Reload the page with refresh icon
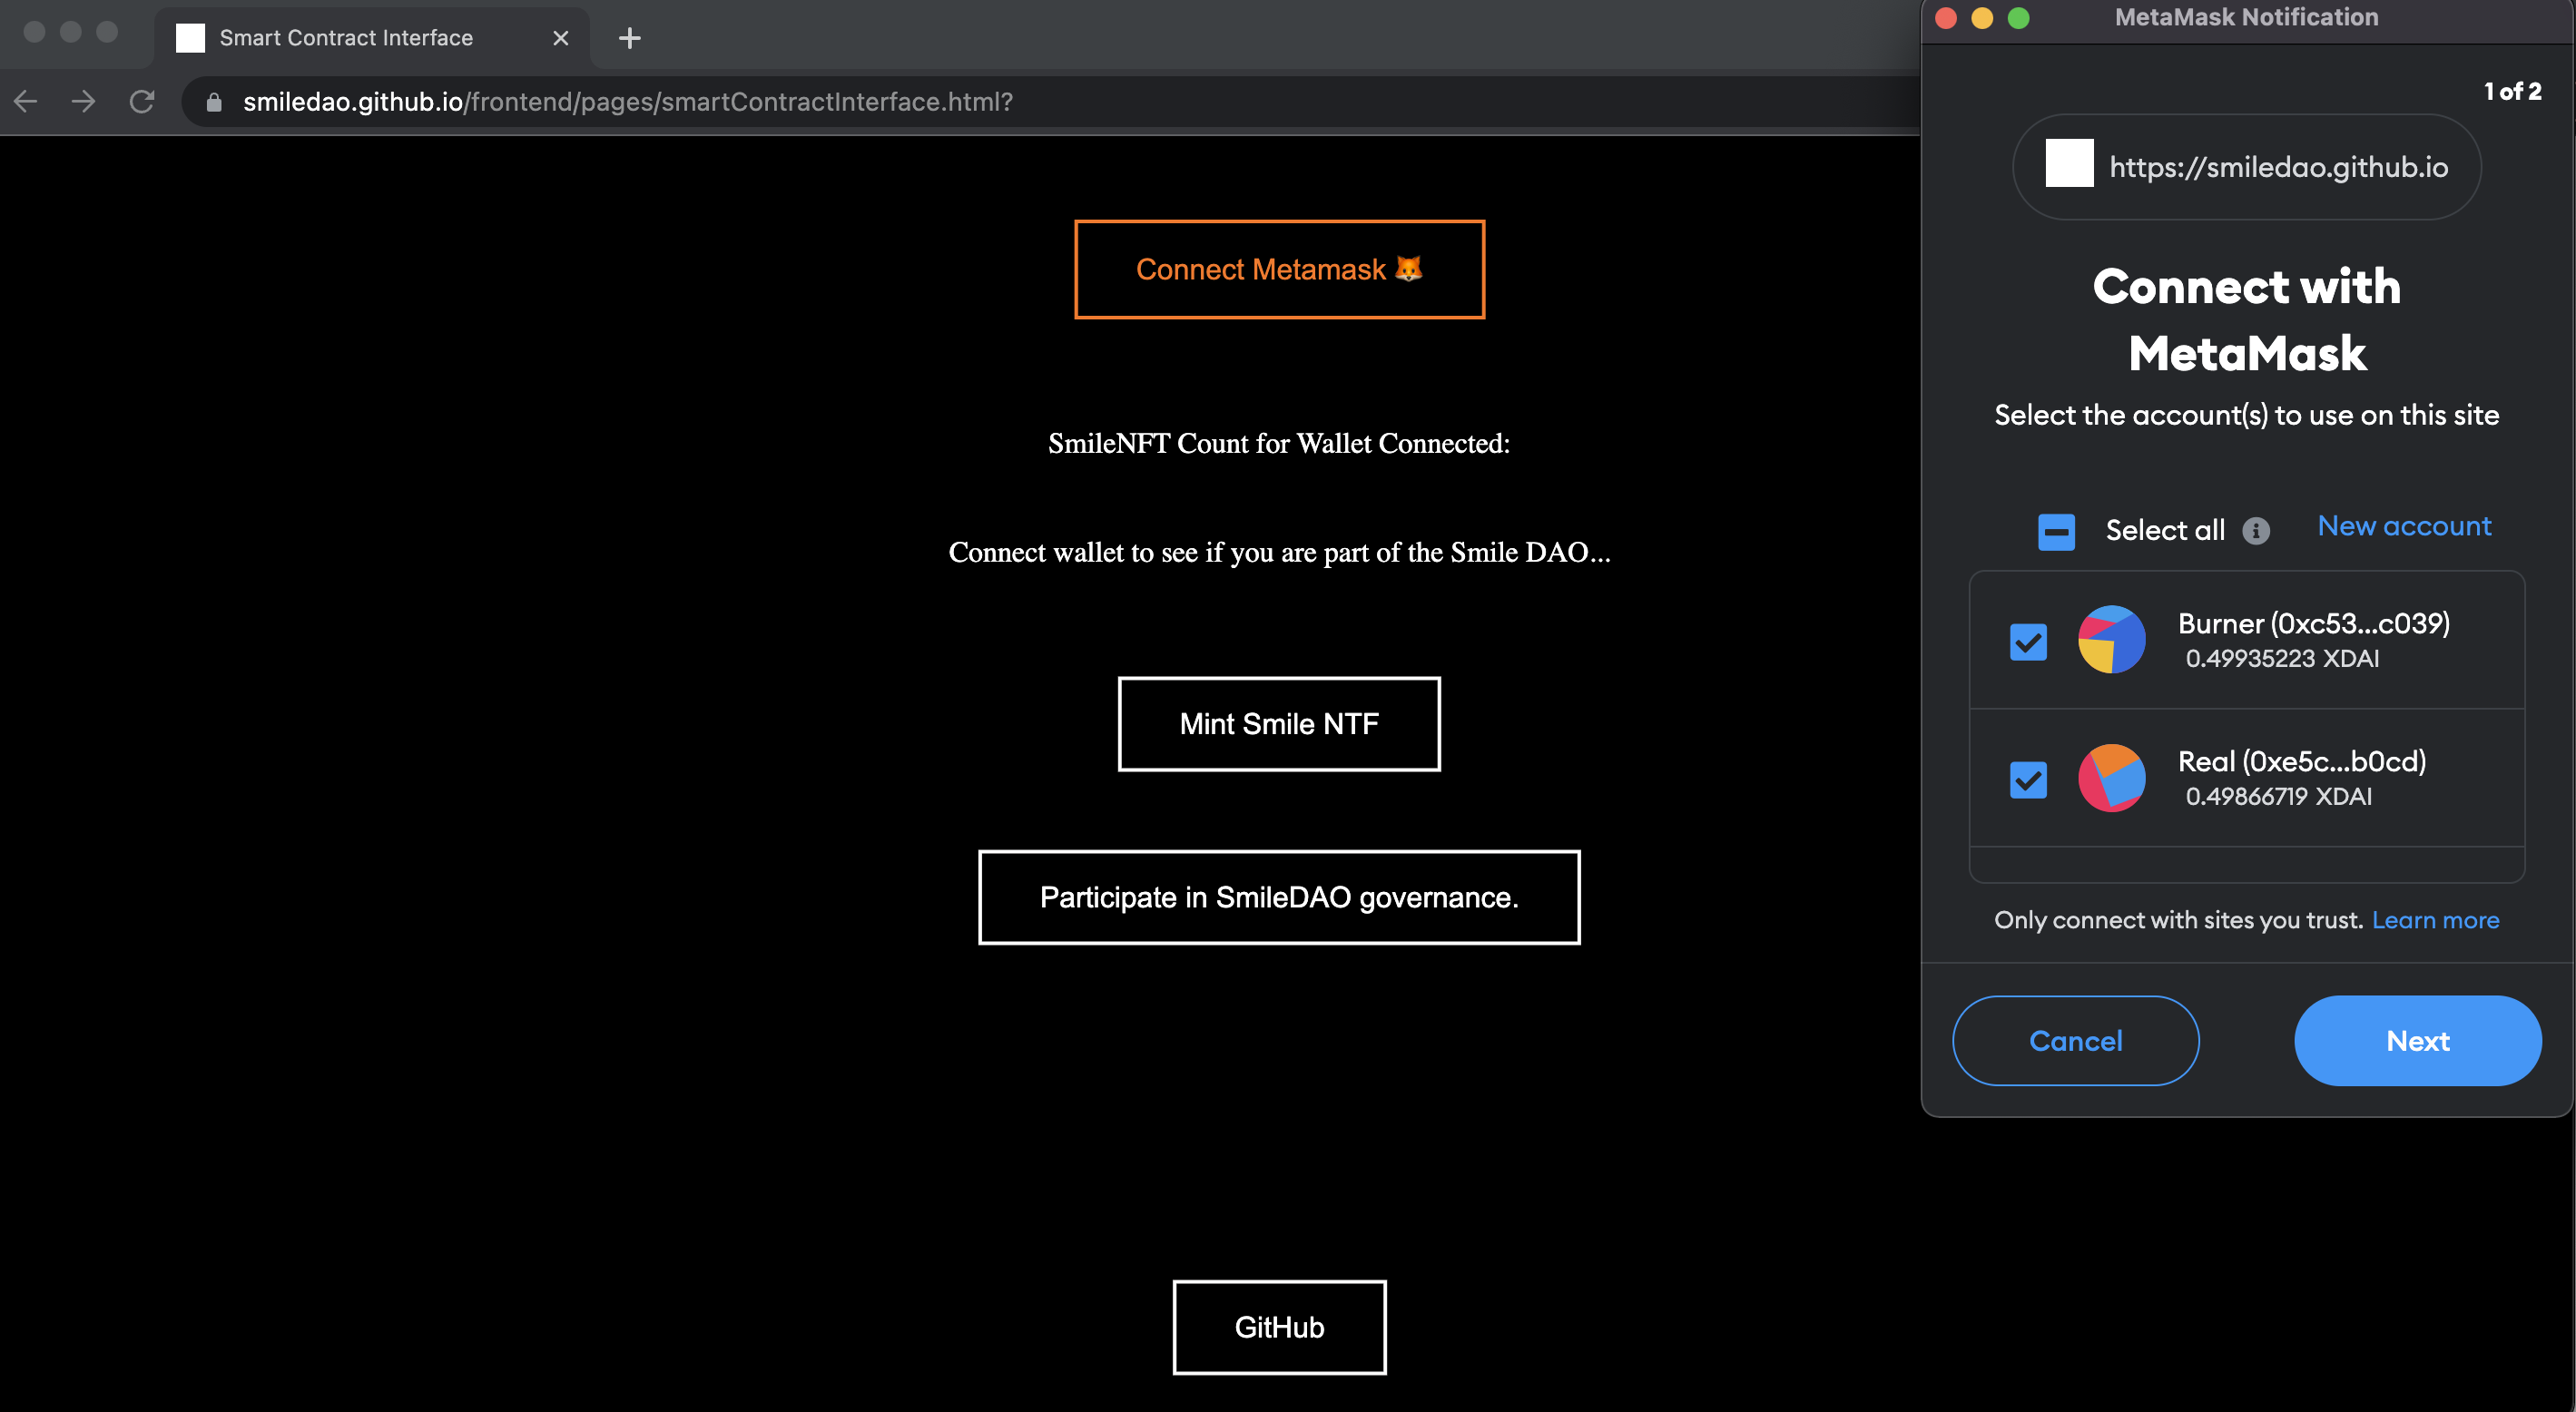2576x1412 pixels. tap(142, 101)
